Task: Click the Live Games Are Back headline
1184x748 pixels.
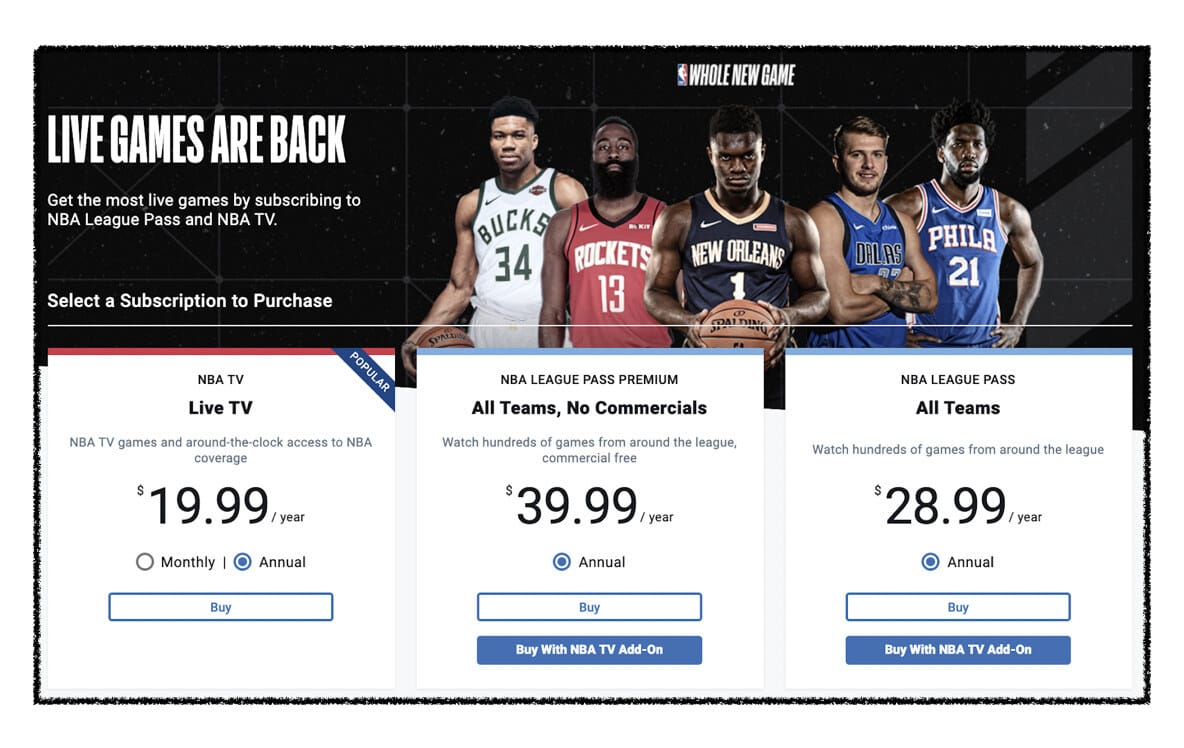Action: click(x=196, y=140)
